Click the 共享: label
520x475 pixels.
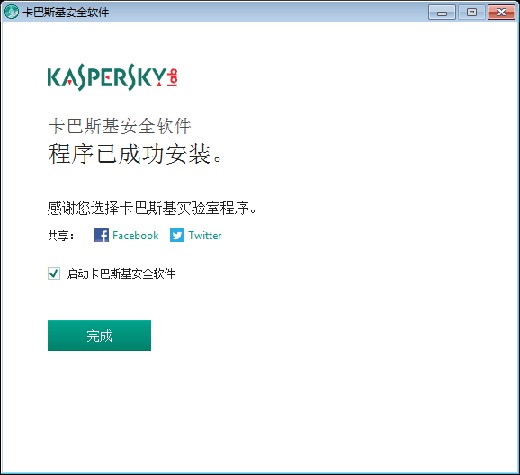point(61,235)
